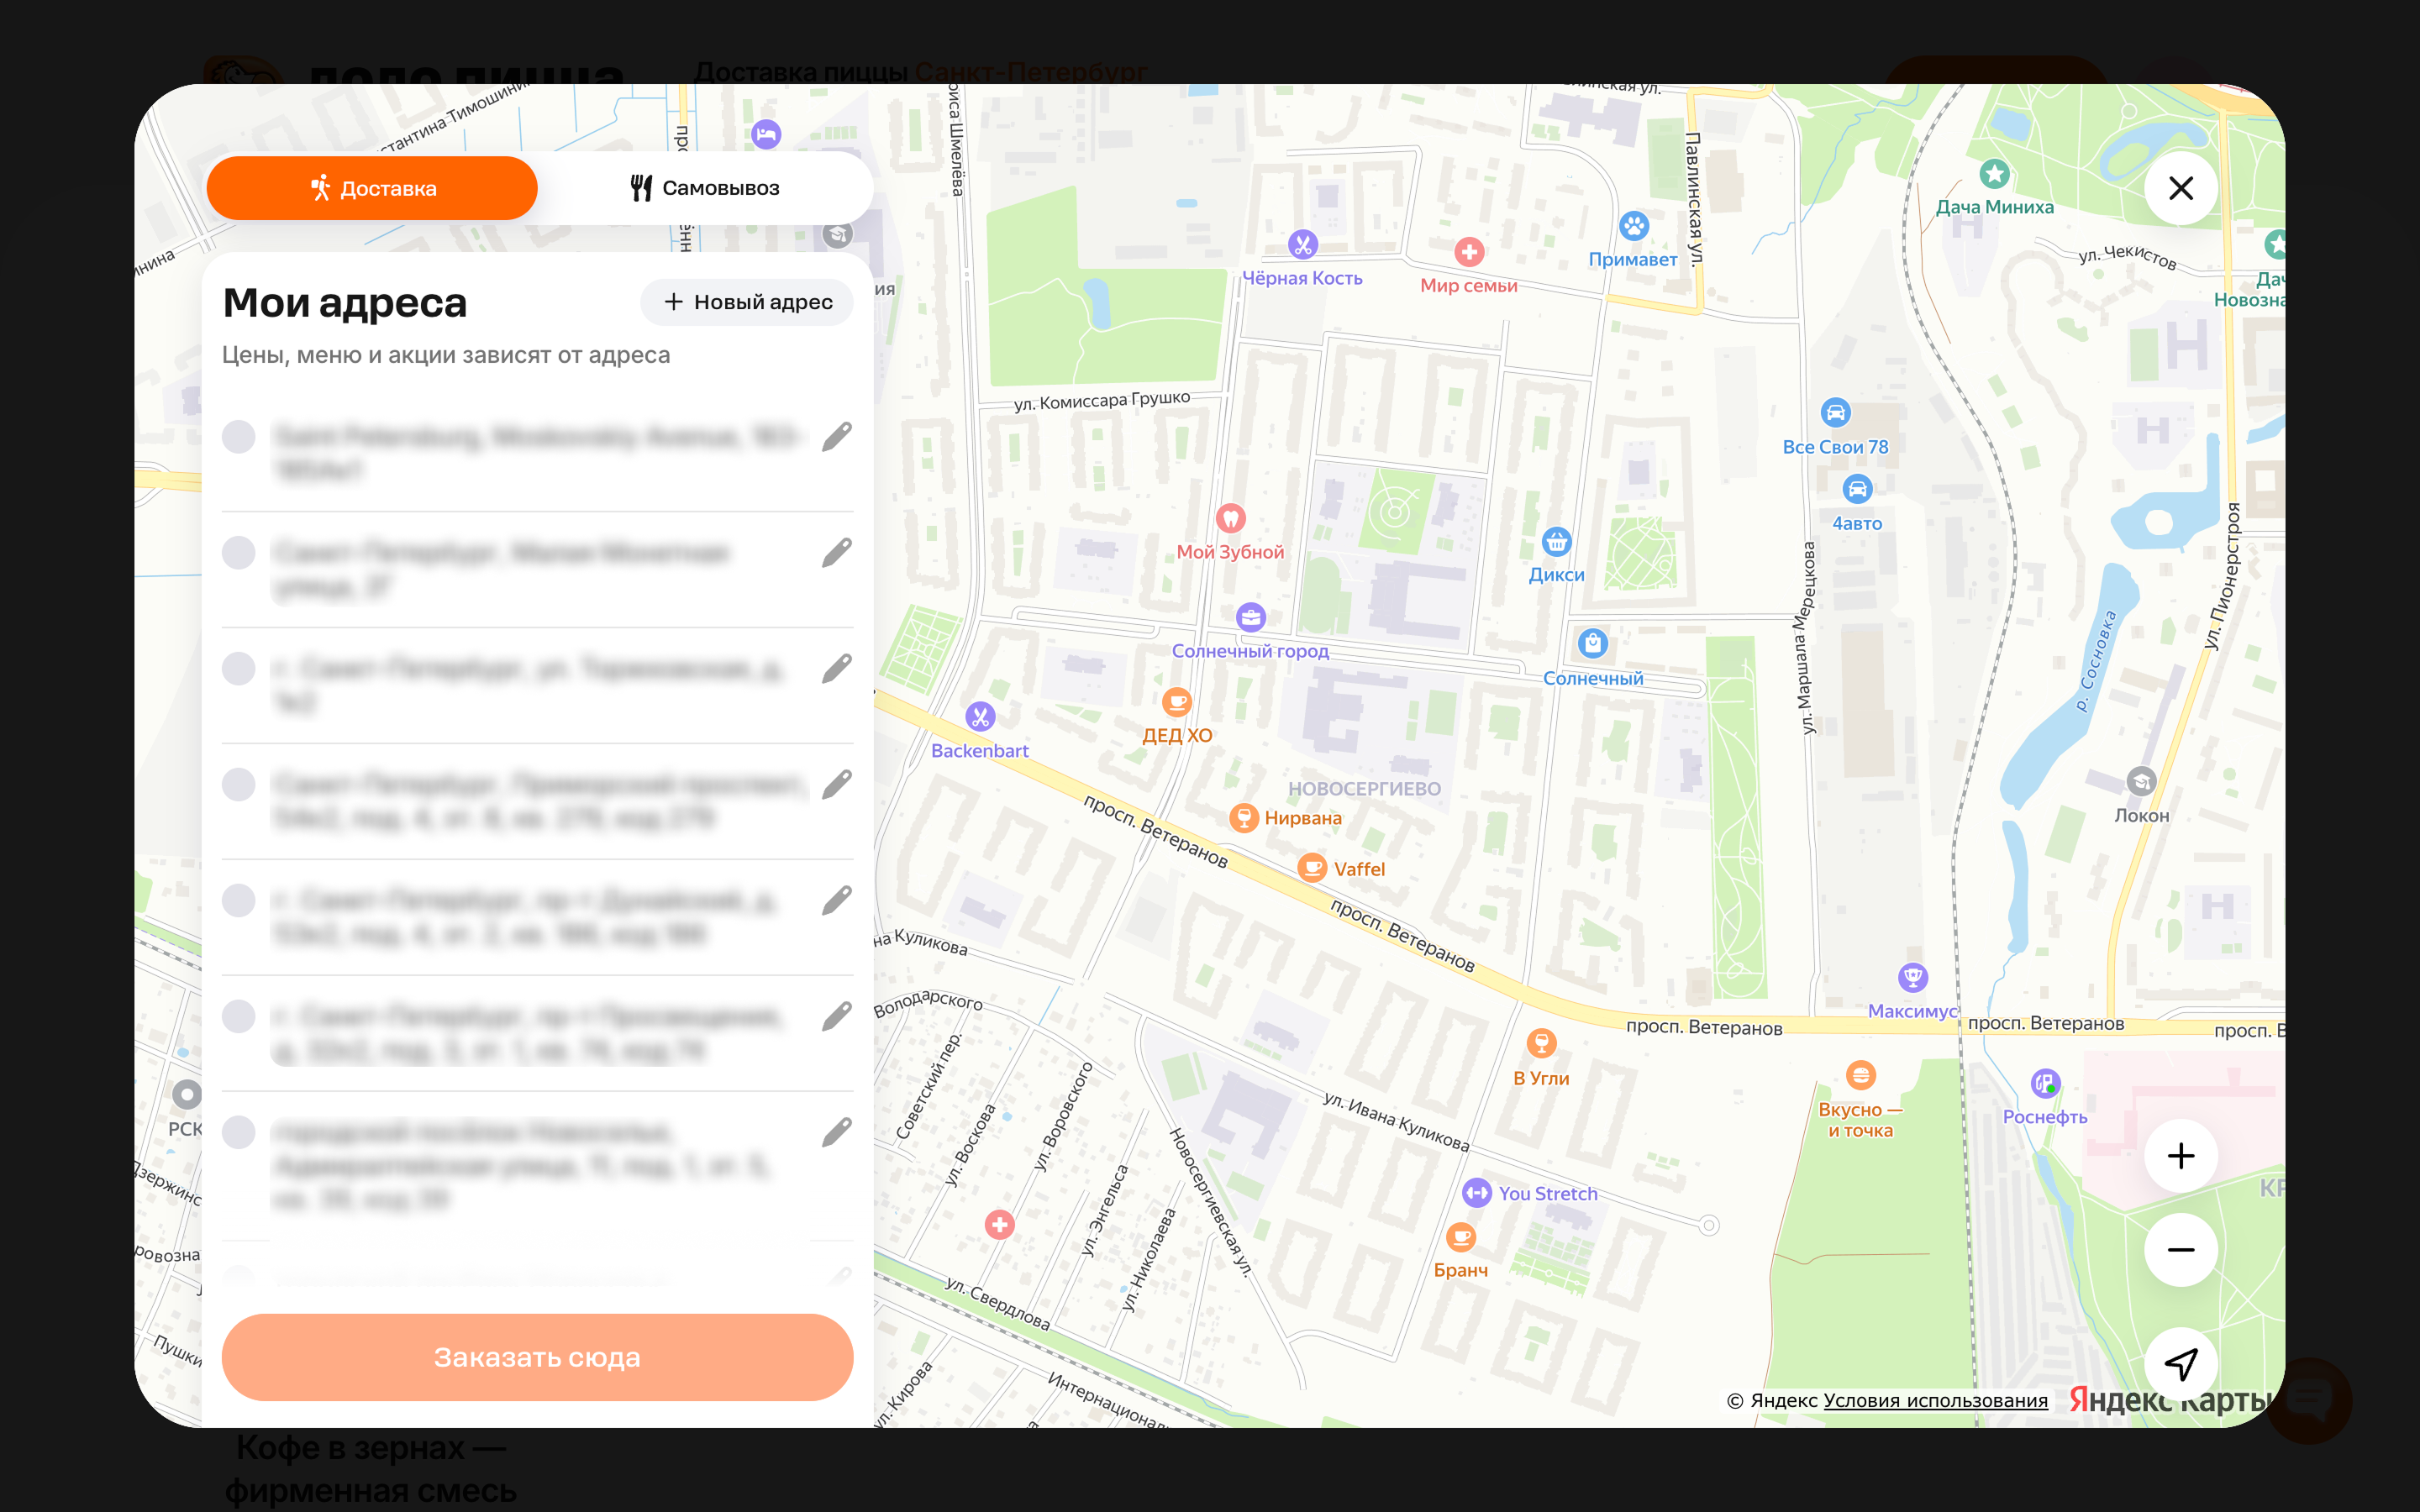This screenshot has height=1512, width=2420.
Task: Click the You Stretch fitness icon
Action: pos(1476,1193)
